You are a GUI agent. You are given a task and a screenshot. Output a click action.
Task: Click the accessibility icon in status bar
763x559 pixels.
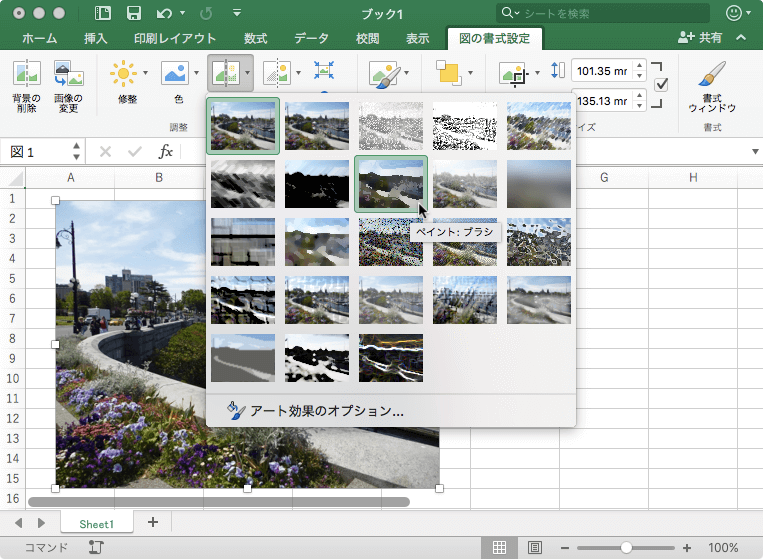click(x=96, y=547)
